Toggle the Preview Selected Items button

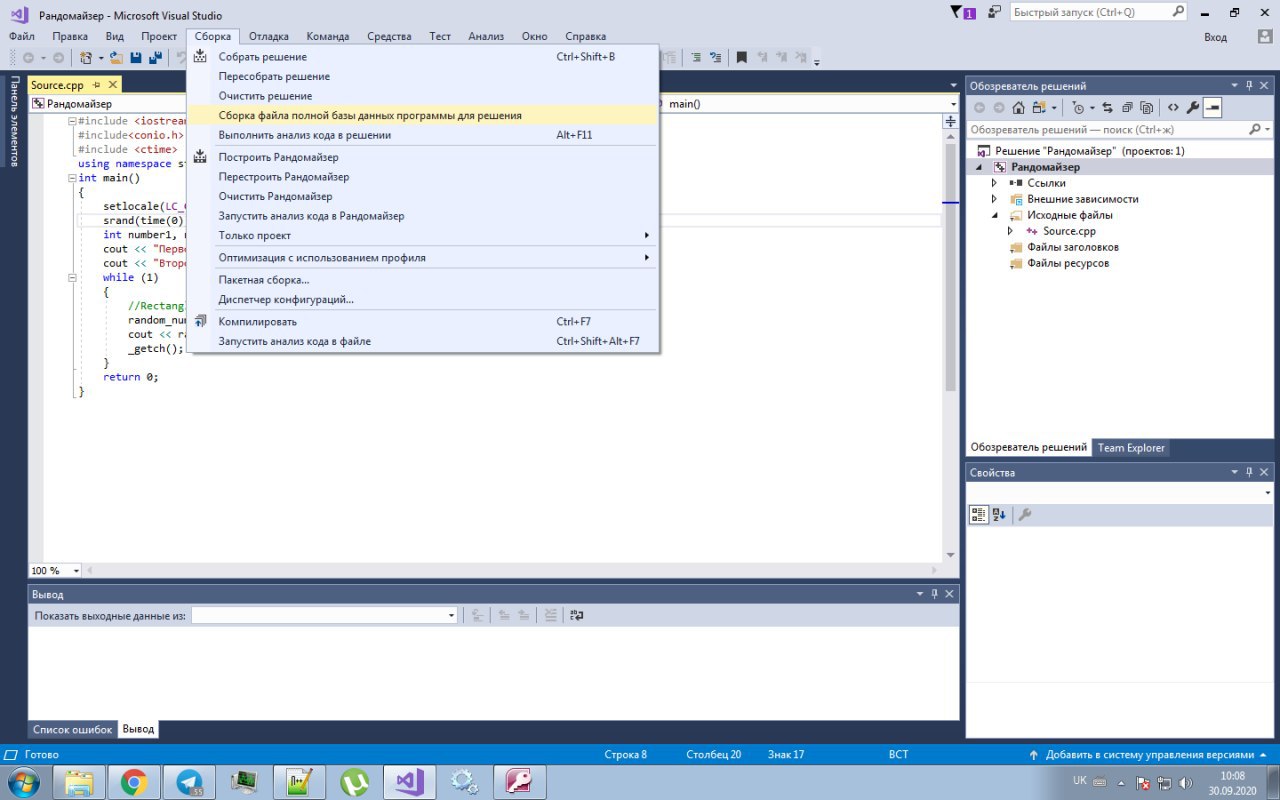(x=1212, y=108)
